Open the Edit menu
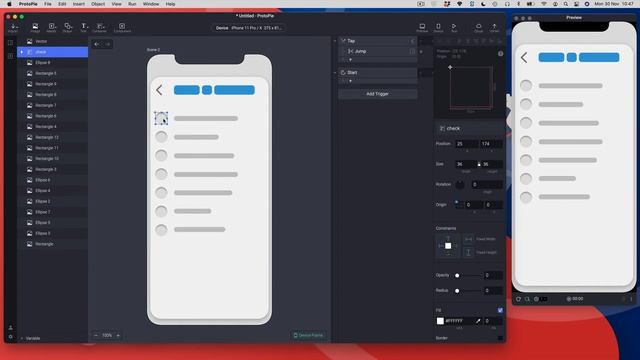 (x=62, y=4)
